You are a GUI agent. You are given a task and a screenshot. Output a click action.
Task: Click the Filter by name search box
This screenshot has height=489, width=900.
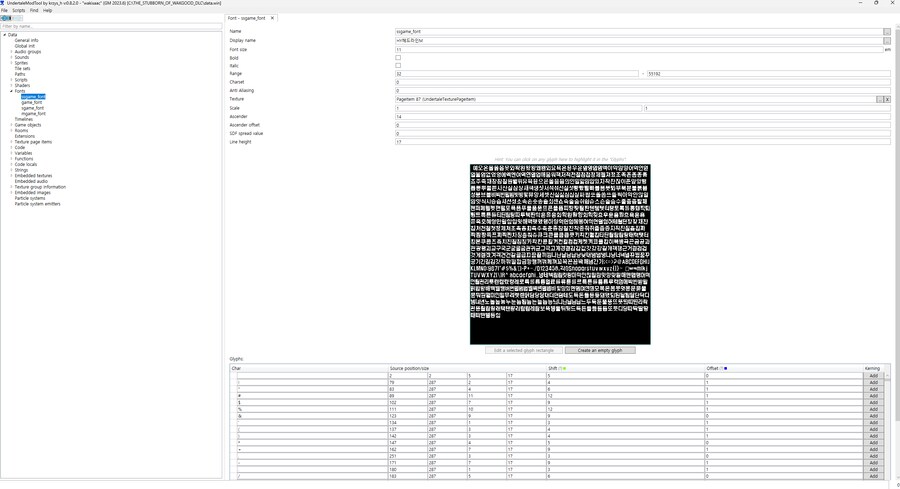click(x=110, y=26)
